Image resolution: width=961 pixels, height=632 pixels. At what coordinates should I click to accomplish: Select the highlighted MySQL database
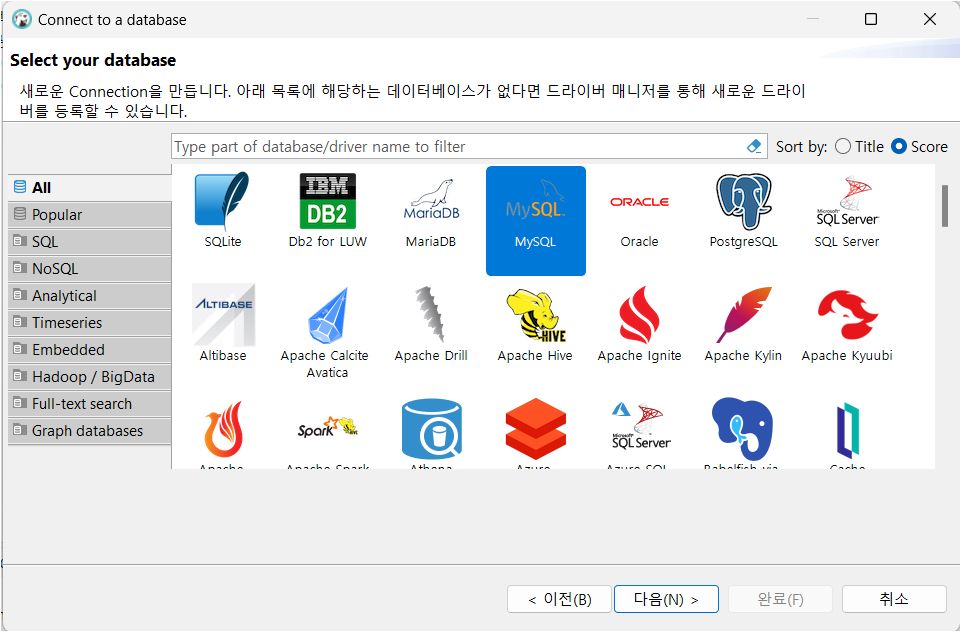pos(536,221)
